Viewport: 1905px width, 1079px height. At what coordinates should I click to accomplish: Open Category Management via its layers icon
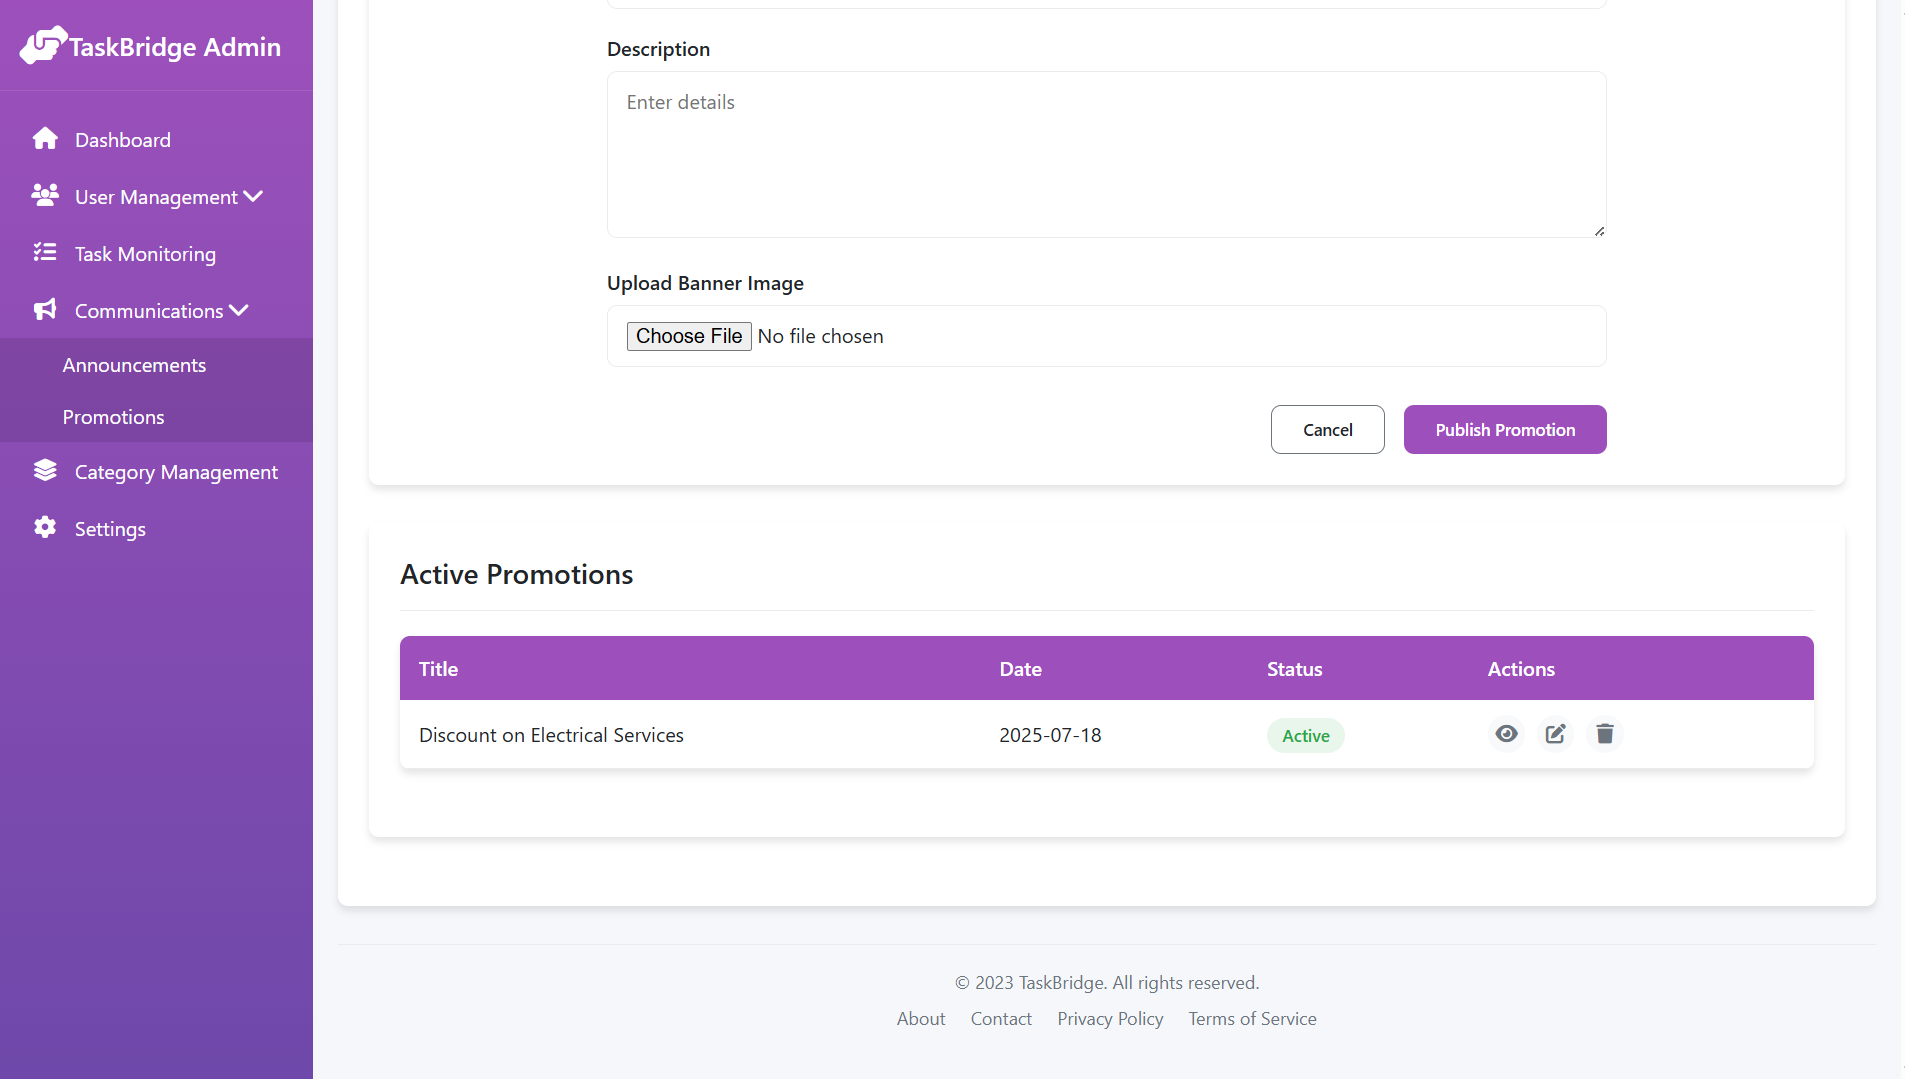point(45,470)
